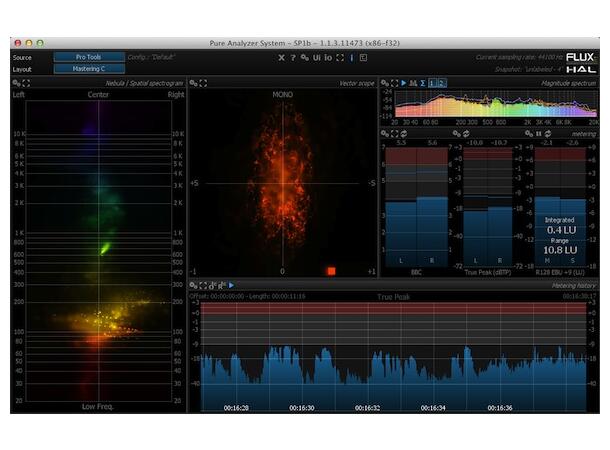Click the Io button in top toolbar
This screenshot has height=450, width=610.
pyautogui.click(x=328, y=58)
